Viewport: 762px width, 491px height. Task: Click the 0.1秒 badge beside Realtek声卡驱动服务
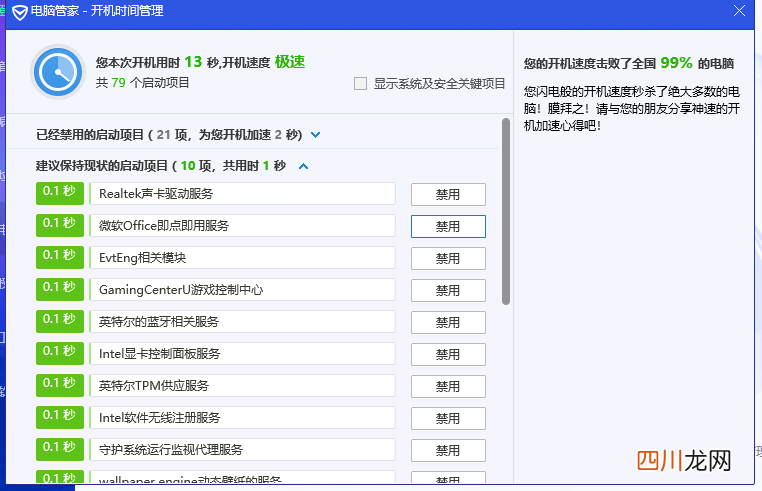60,193
